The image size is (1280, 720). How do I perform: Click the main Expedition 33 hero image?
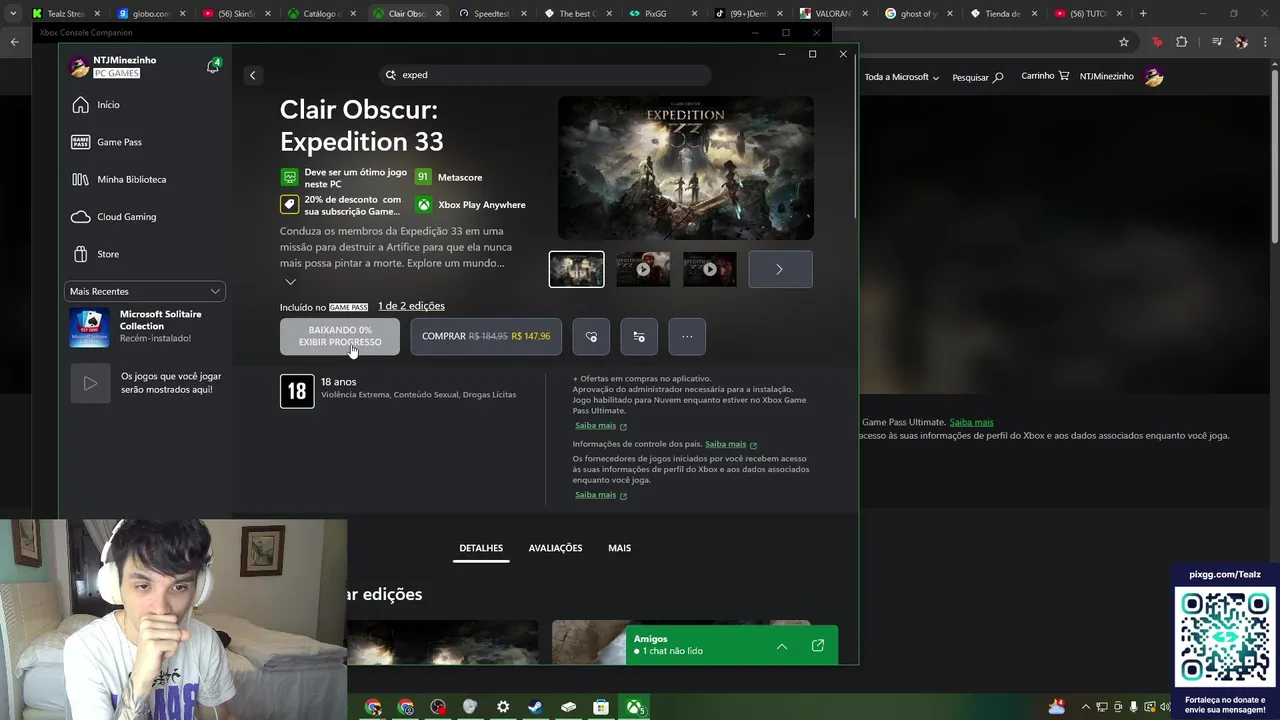click(x=685, y=168)
